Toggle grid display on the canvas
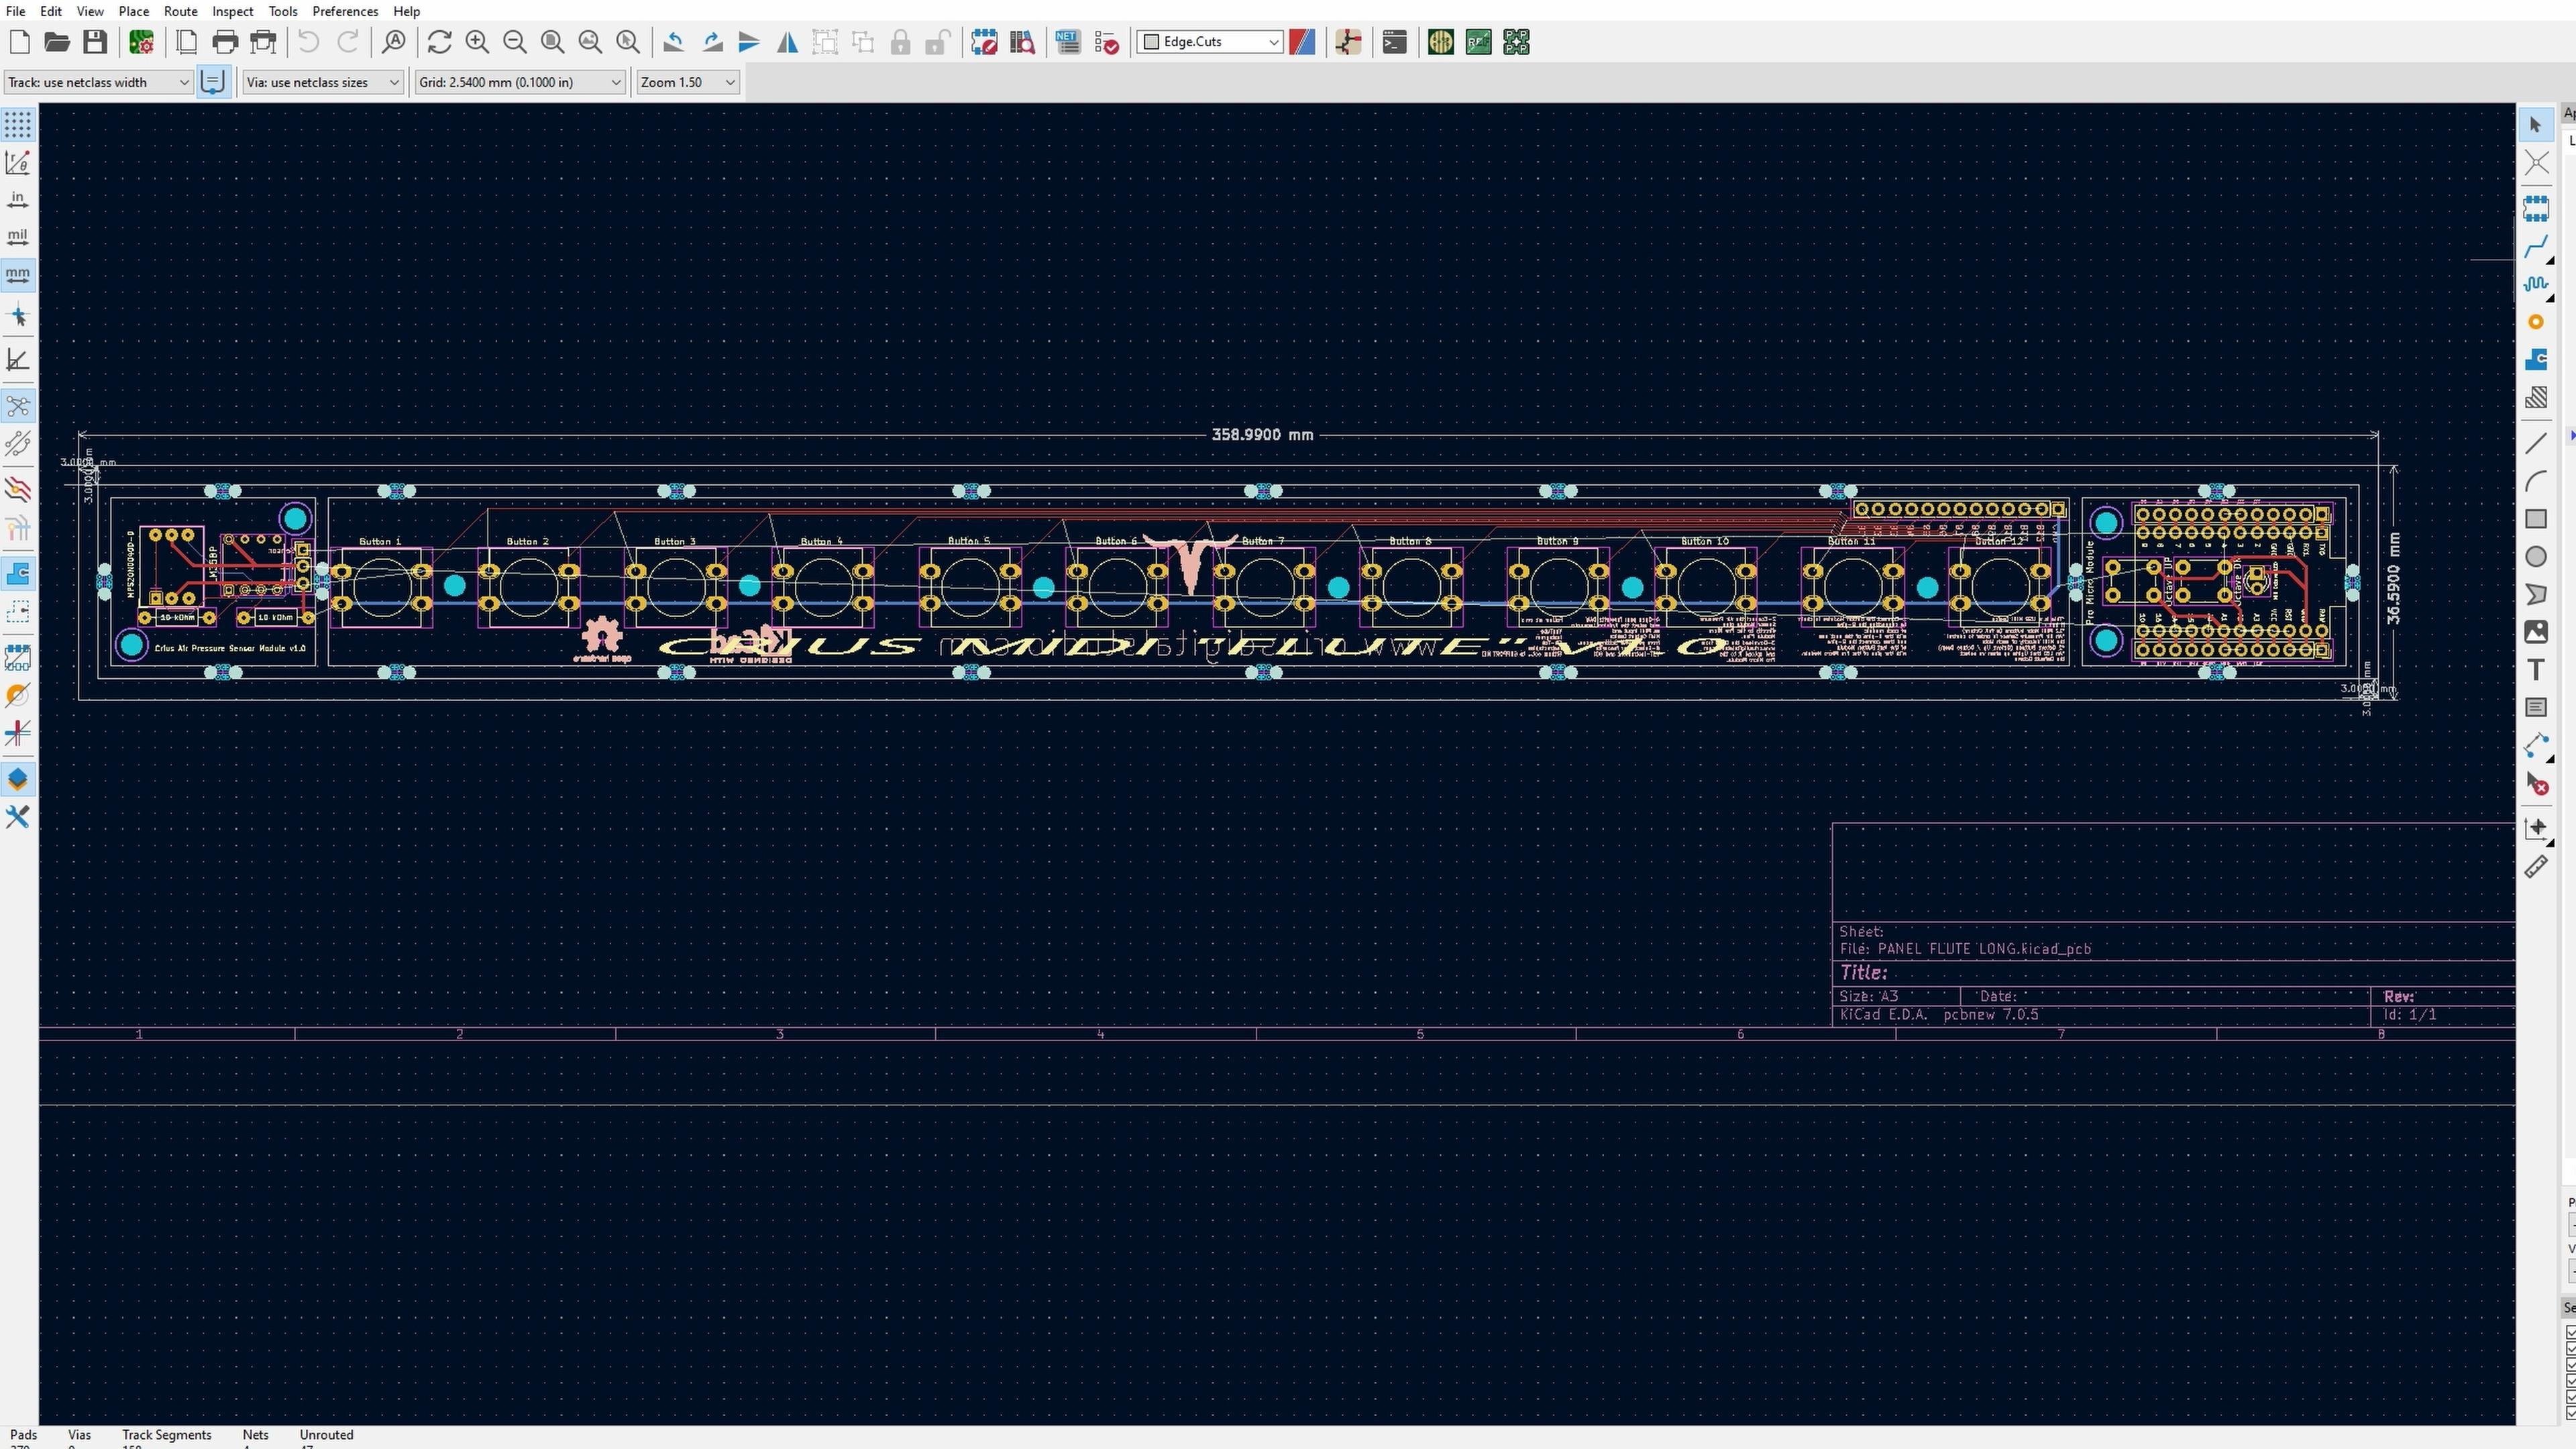This screenshot has height=1449, width=2576. click(18, 125)
